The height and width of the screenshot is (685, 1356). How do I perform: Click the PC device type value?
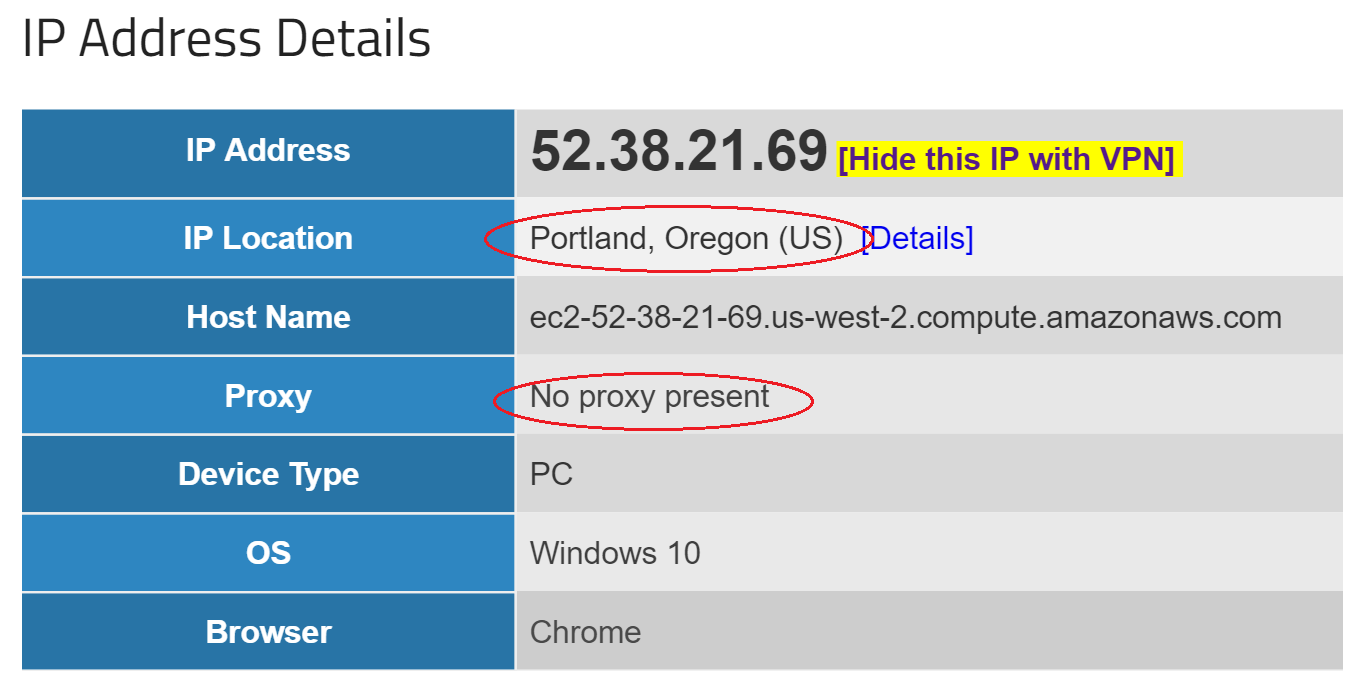coord(551,474)
